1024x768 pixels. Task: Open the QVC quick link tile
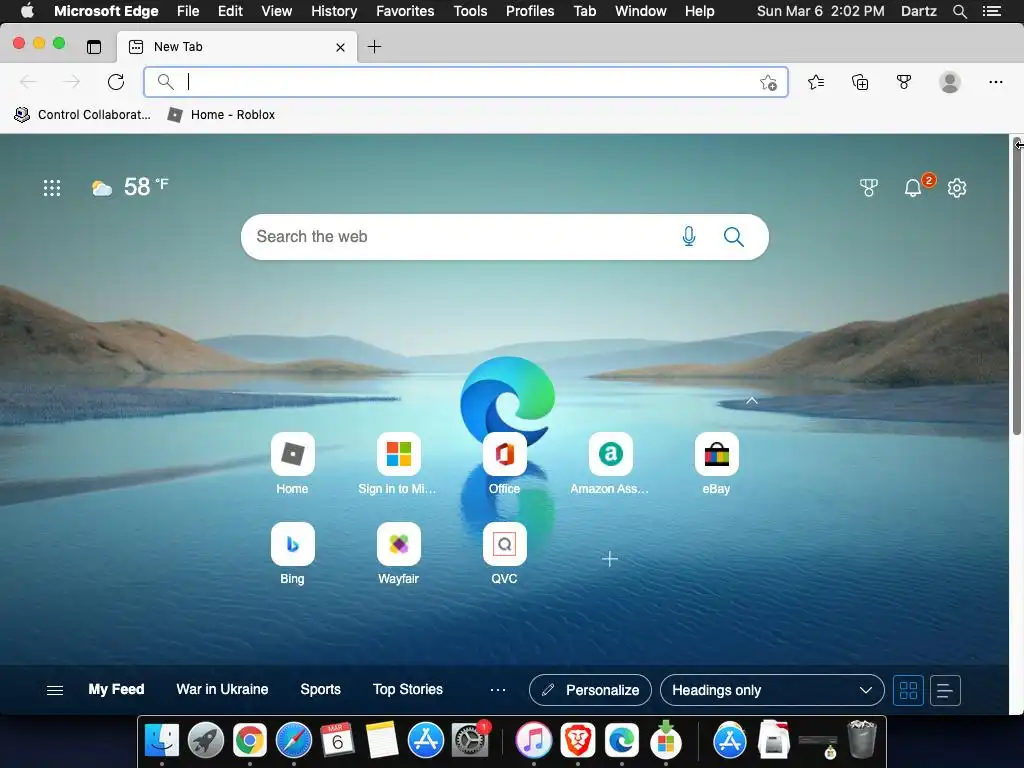[504, 554]
